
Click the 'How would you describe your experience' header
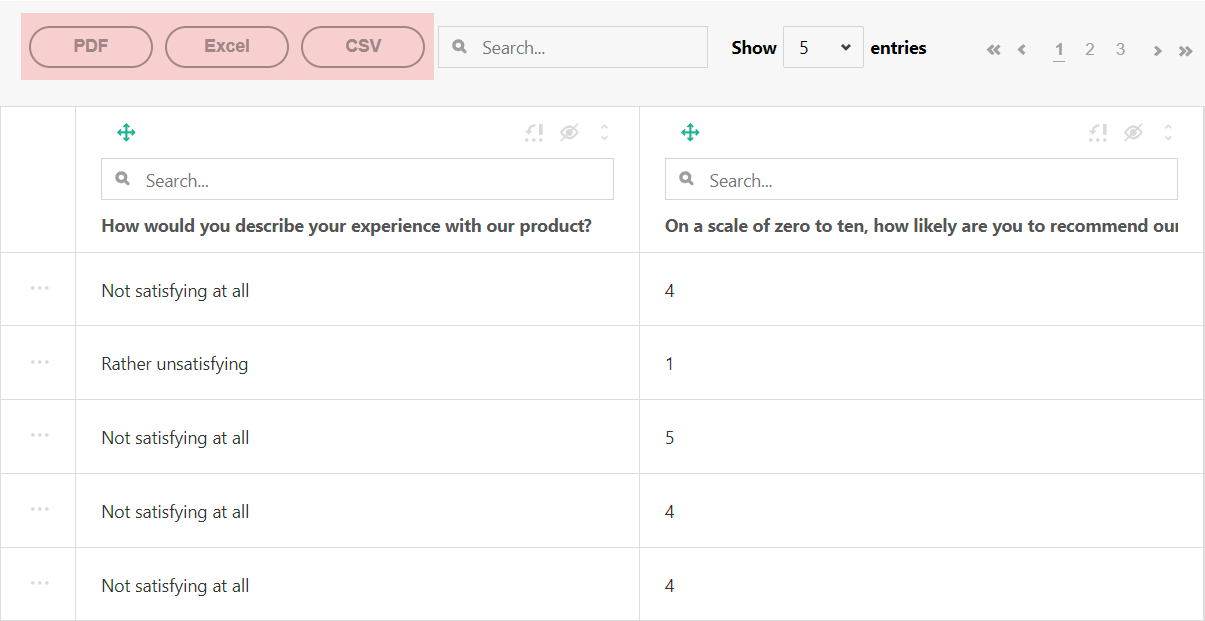pyautogui.click(x=347, y=226)
